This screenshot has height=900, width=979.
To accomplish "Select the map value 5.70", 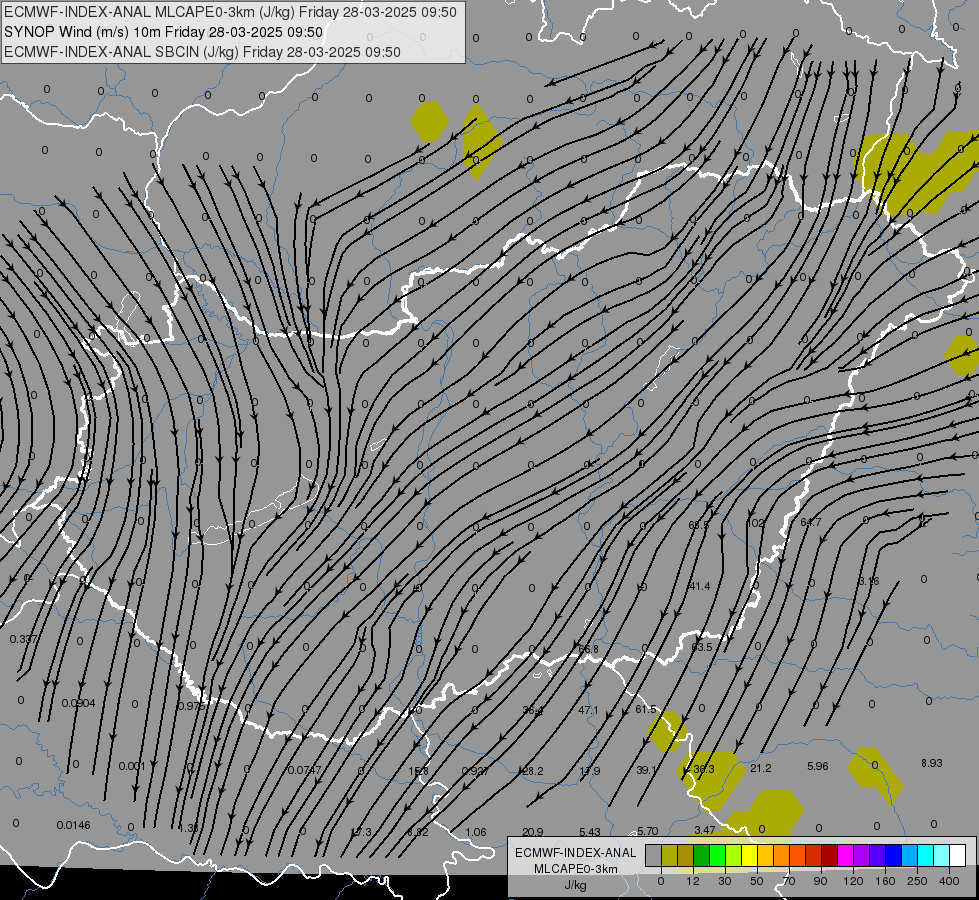I will (647, 831).
